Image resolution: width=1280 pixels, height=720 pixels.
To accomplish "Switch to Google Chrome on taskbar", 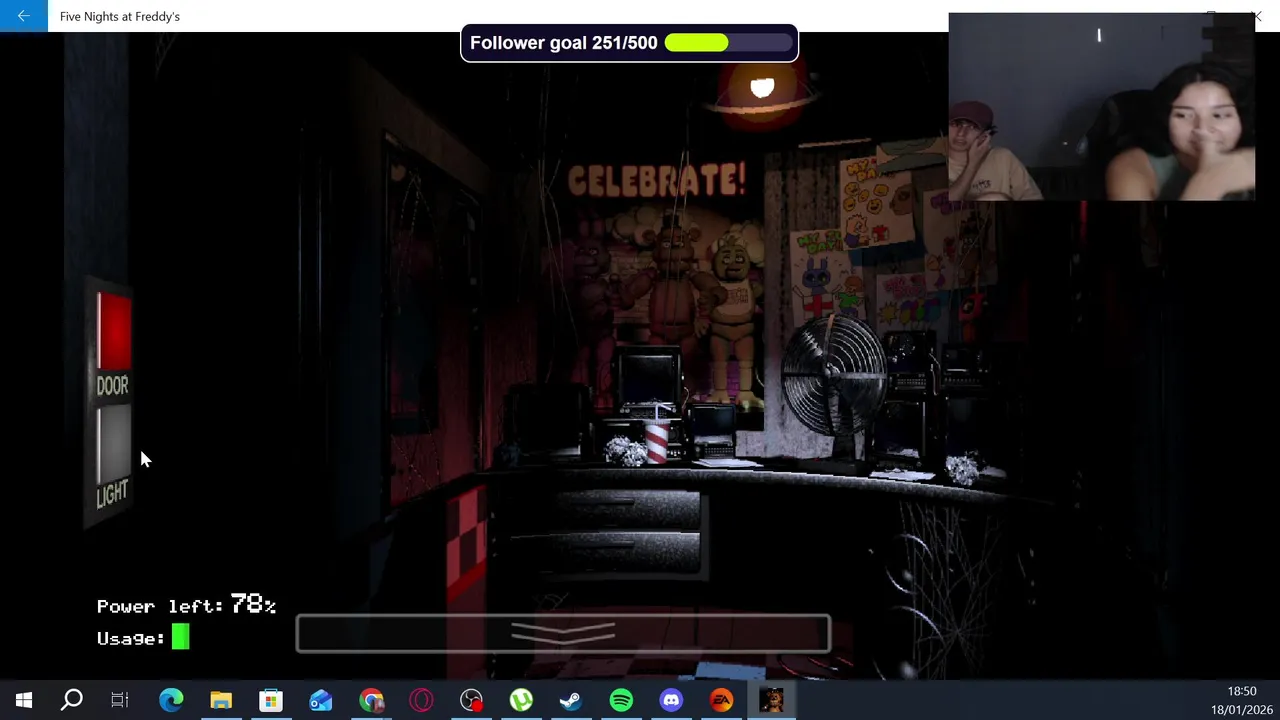I will pos(371,700).
